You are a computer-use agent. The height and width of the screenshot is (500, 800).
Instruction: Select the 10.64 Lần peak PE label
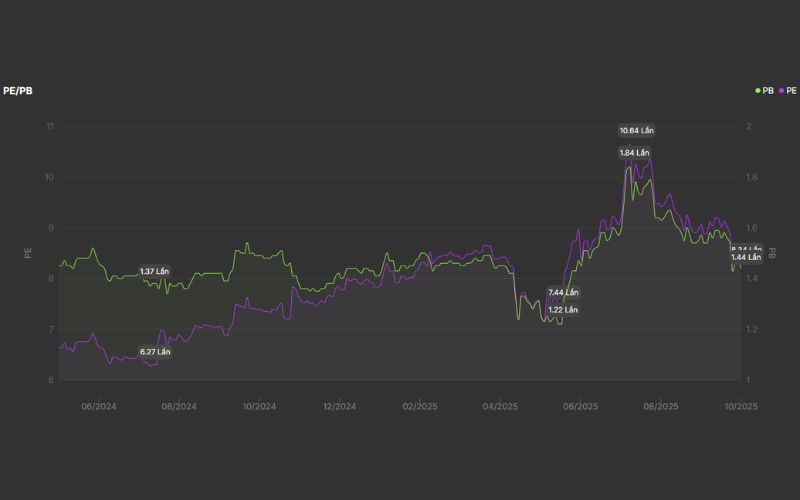point(636,130)
